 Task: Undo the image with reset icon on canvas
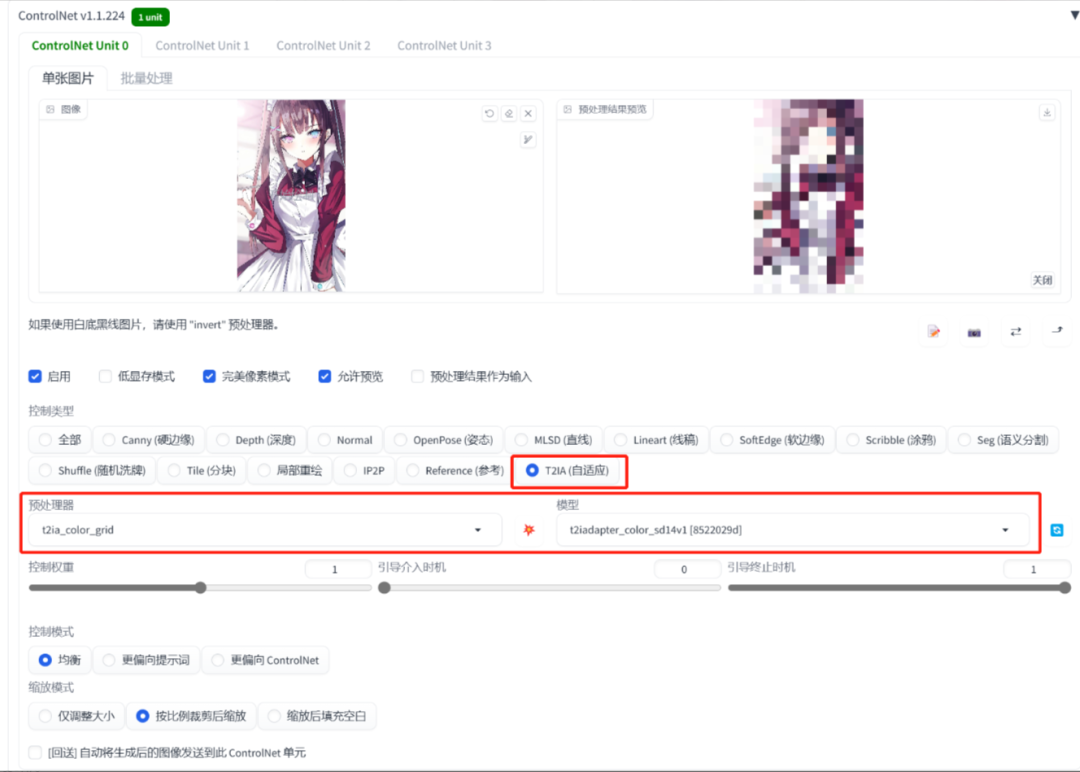coord(488,113)
